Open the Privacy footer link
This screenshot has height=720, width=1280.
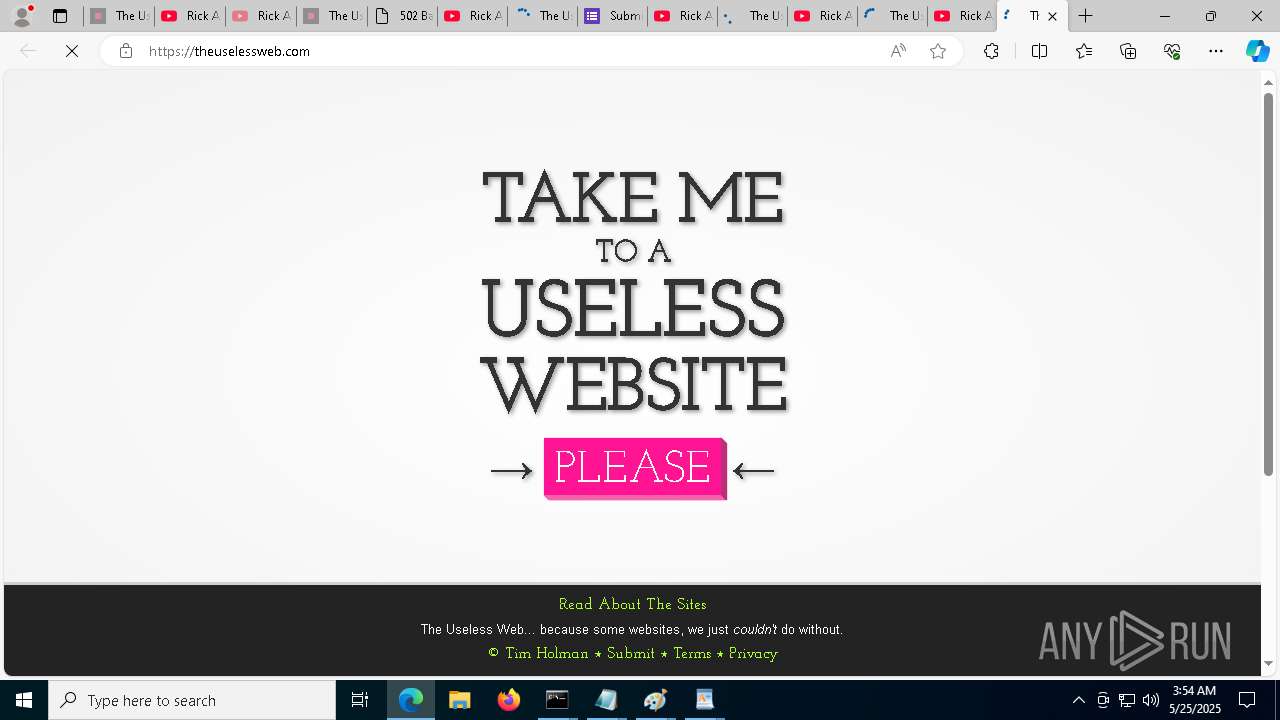[753, 653]
